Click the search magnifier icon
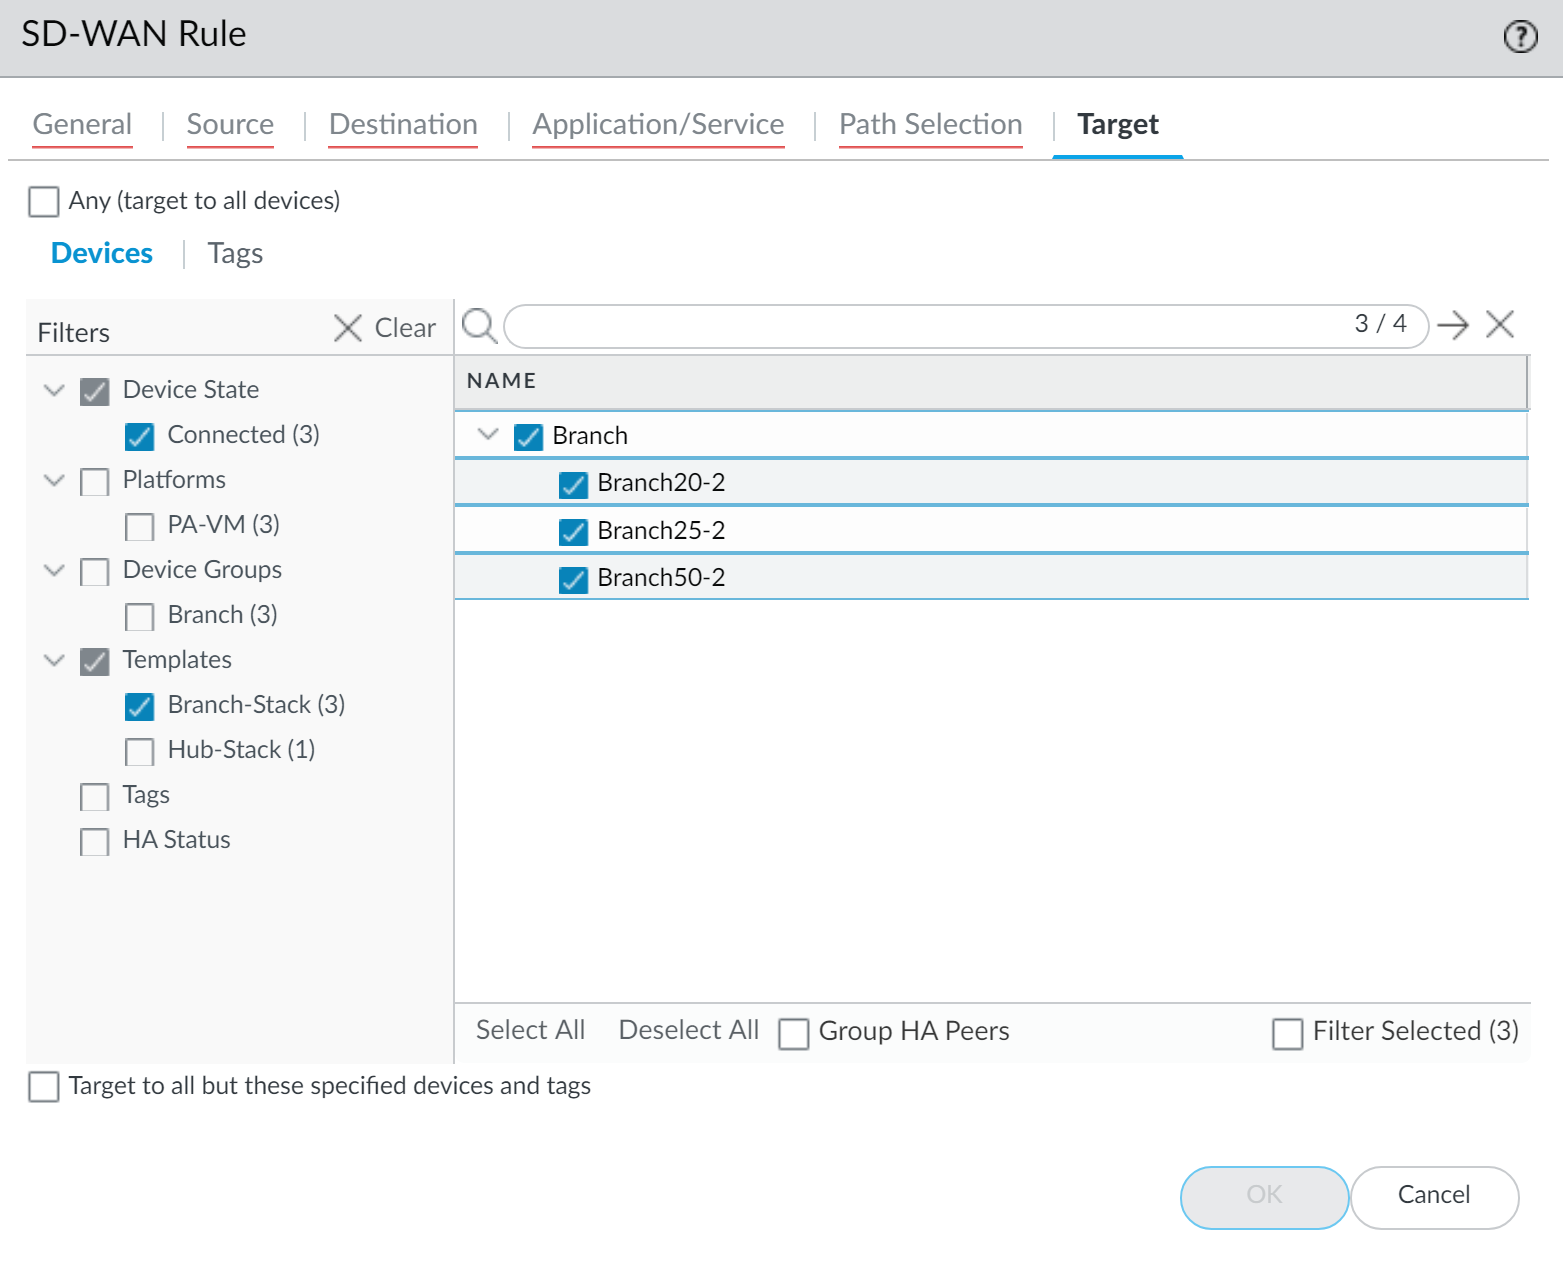The height and width of the screenshot is (1262, 1563). pyautogui.click(x=479, y=325)
